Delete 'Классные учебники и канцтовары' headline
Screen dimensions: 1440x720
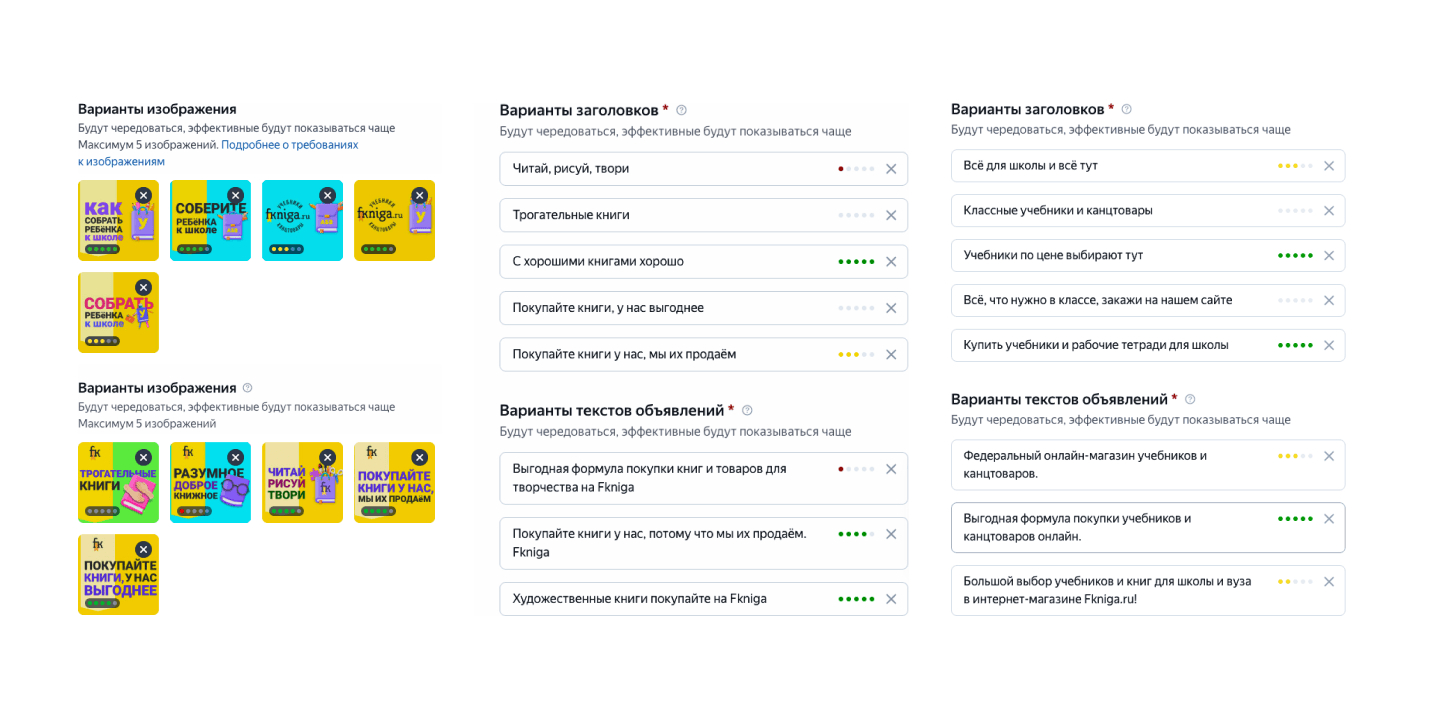pyautogui.click(x=1329, y=211)
